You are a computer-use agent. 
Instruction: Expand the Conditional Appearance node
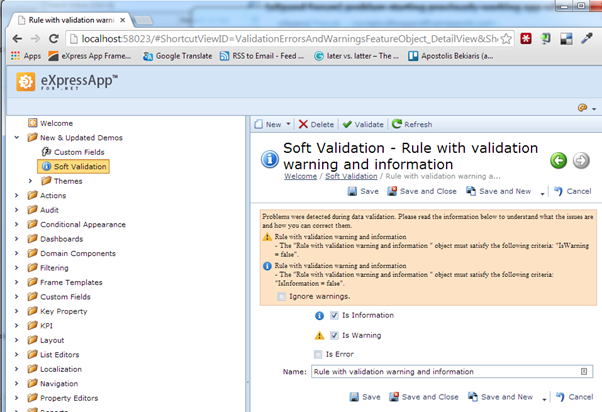[17, 224]
